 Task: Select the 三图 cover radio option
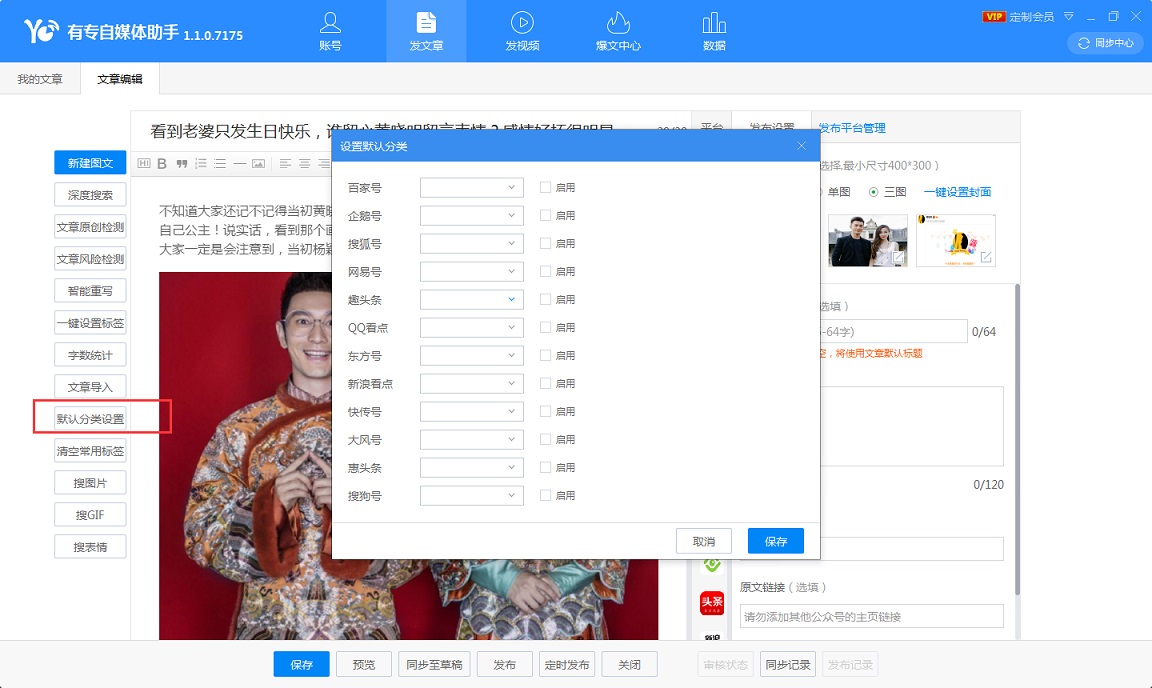(874, 192)
